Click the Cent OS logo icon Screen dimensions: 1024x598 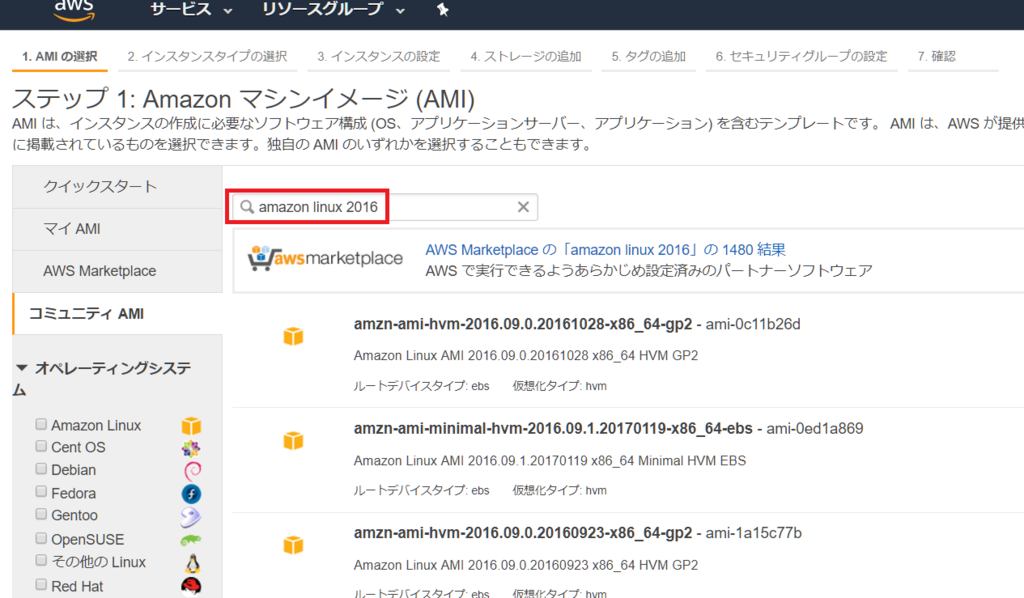[x=191, y=448]
